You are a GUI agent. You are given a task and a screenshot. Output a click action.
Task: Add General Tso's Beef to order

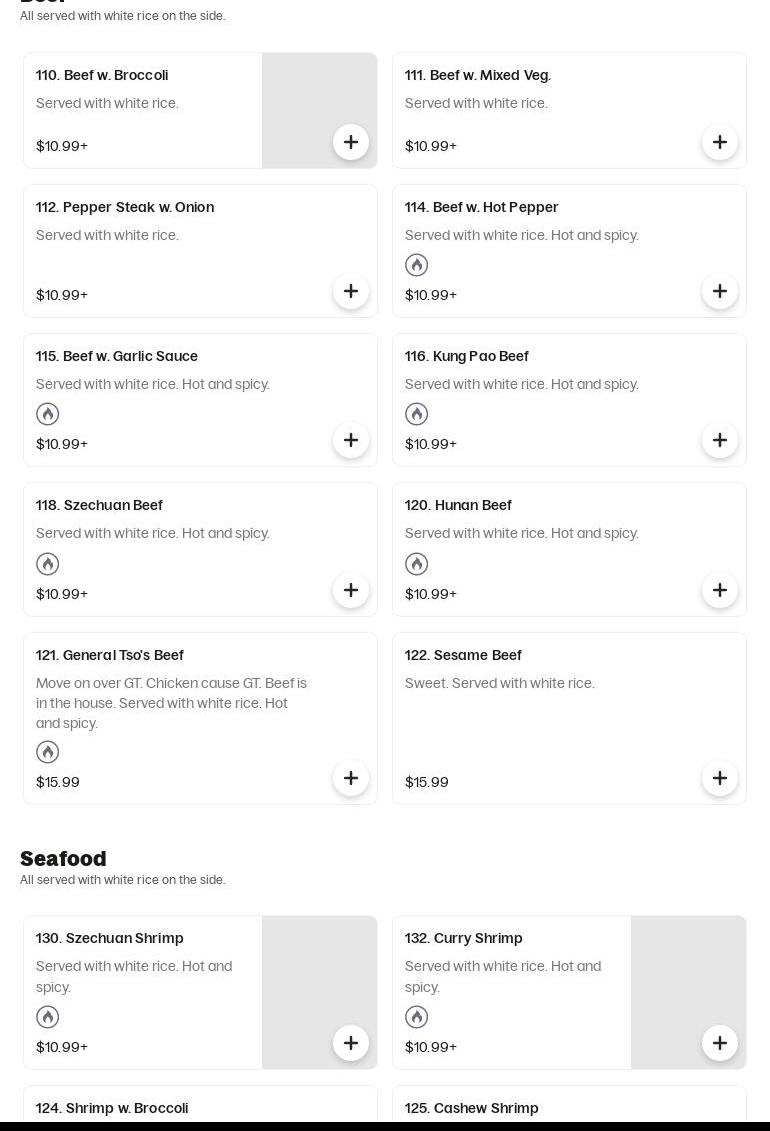point(351,778)
